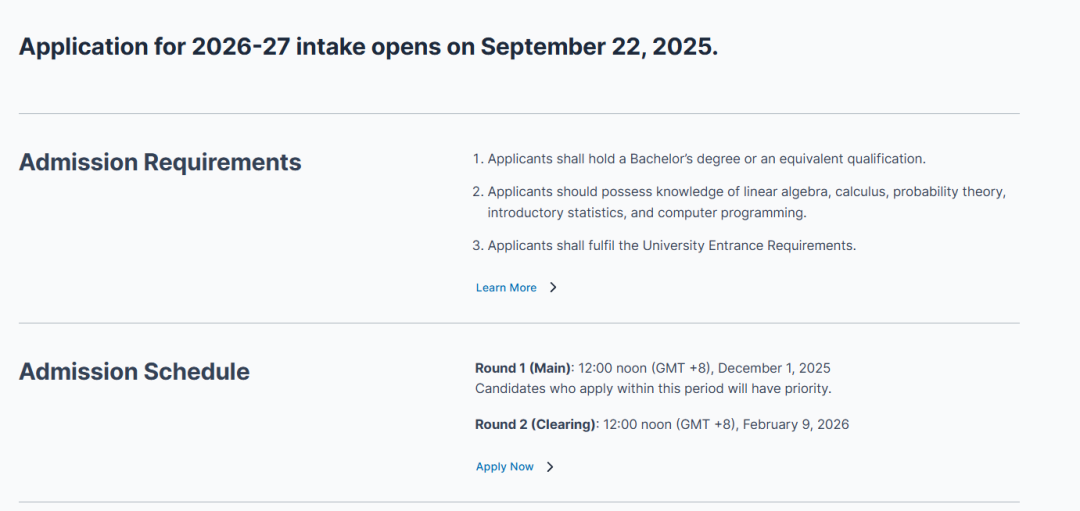The width and height of the screenshot is (1080, 511).
Task: Click the 2026-27 intake application heading
Action: [x=368, y=47]
